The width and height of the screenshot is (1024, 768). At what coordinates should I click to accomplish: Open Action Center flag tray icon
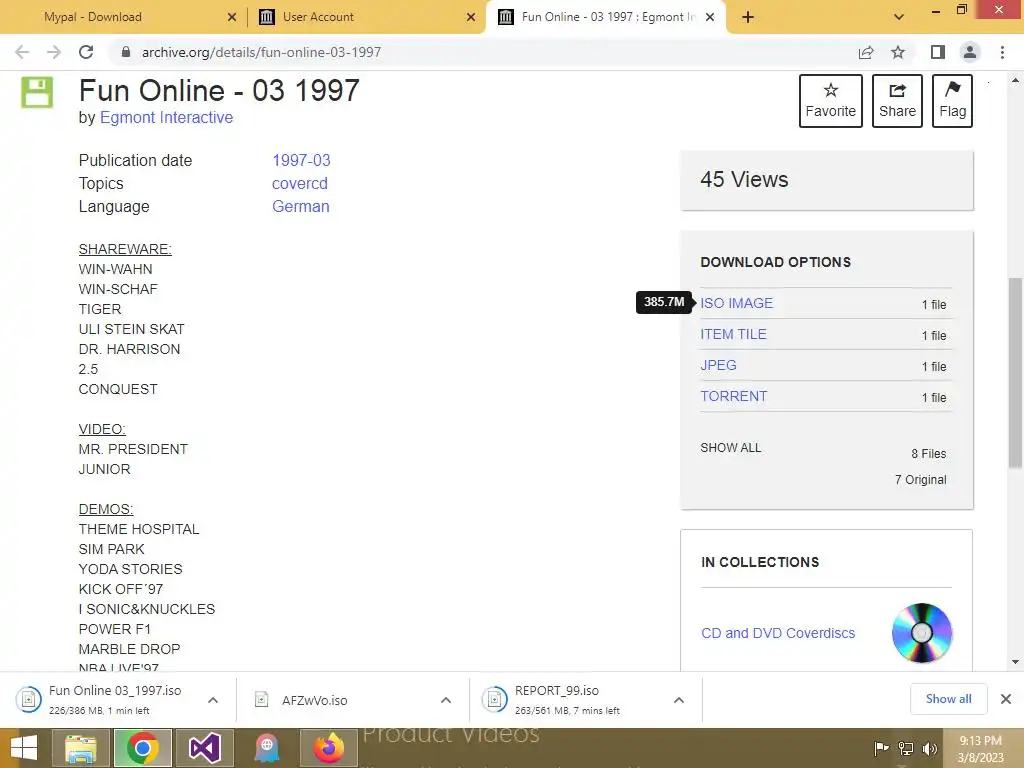[x=881, y=748]
